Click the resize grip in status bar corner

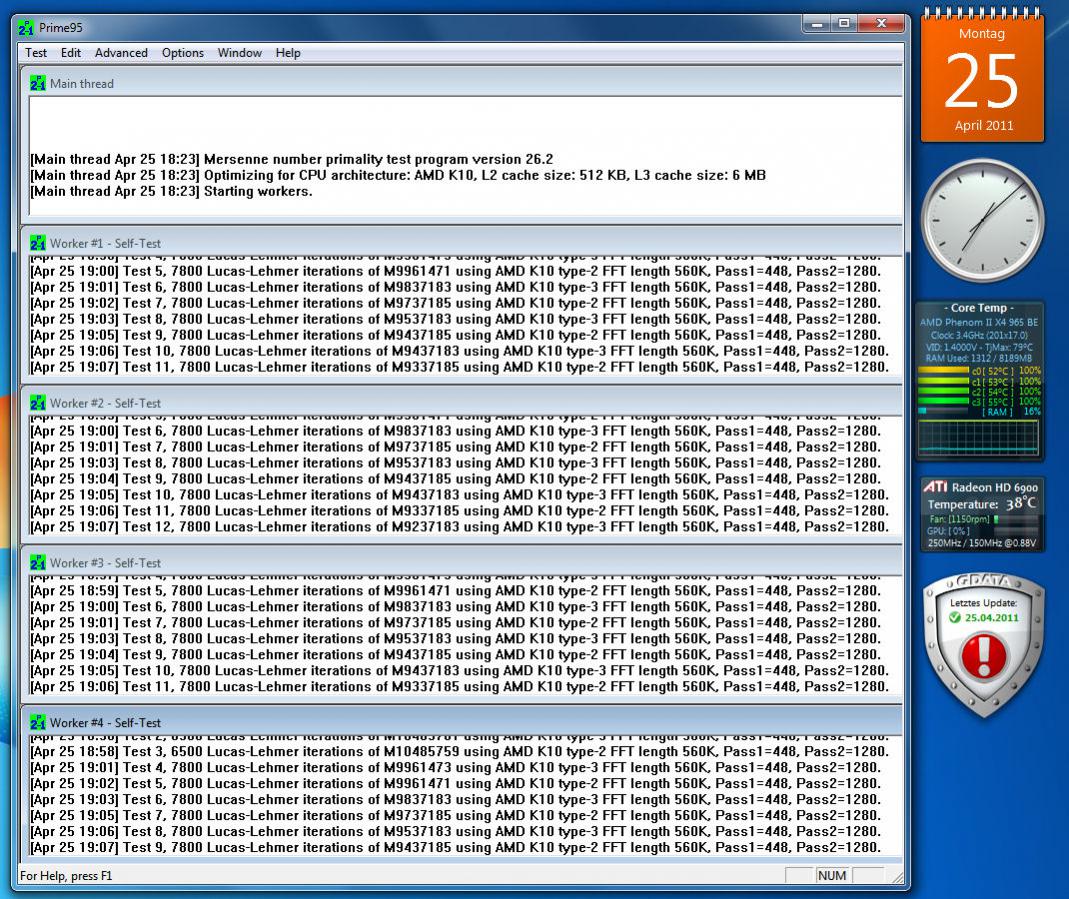(x=897, y=877)
